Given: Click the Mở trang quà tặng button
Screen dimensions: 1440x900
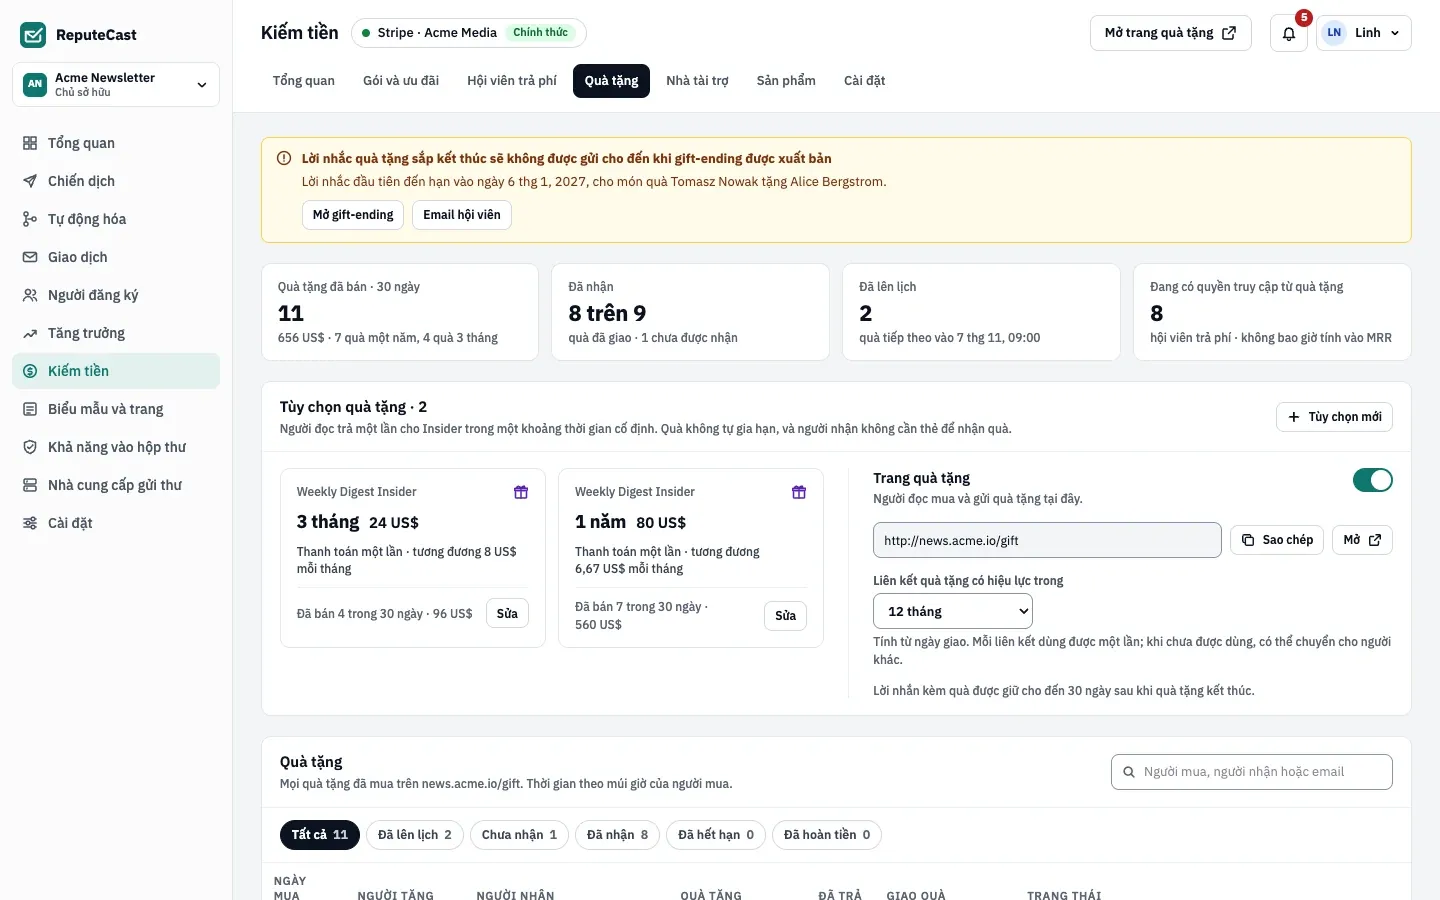Looking at the screenshot, I should point(1171,33).
